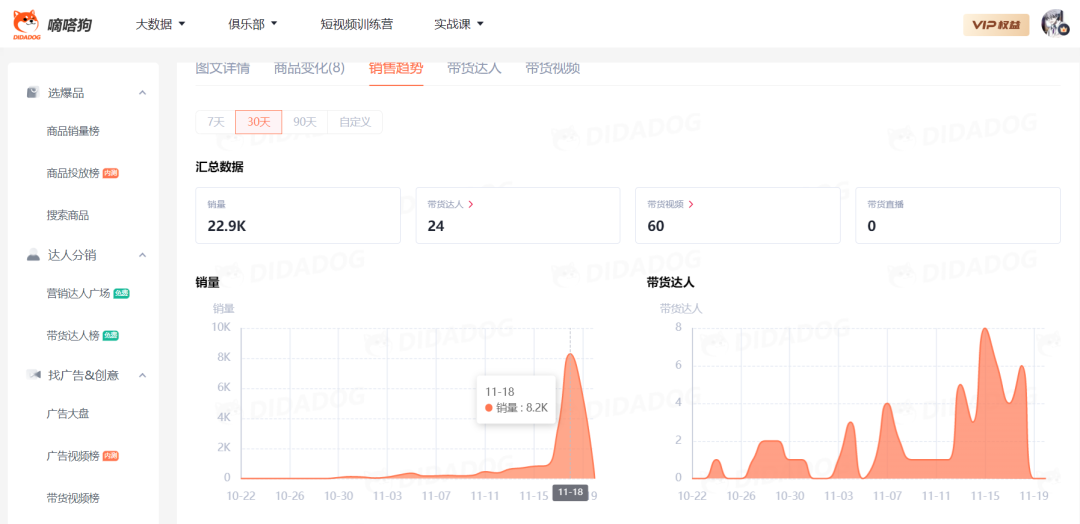Viewport: 1080px width, 524px height.
Task: Open the 大数据 dropdown menu
Action: click(x=161, y=24)
